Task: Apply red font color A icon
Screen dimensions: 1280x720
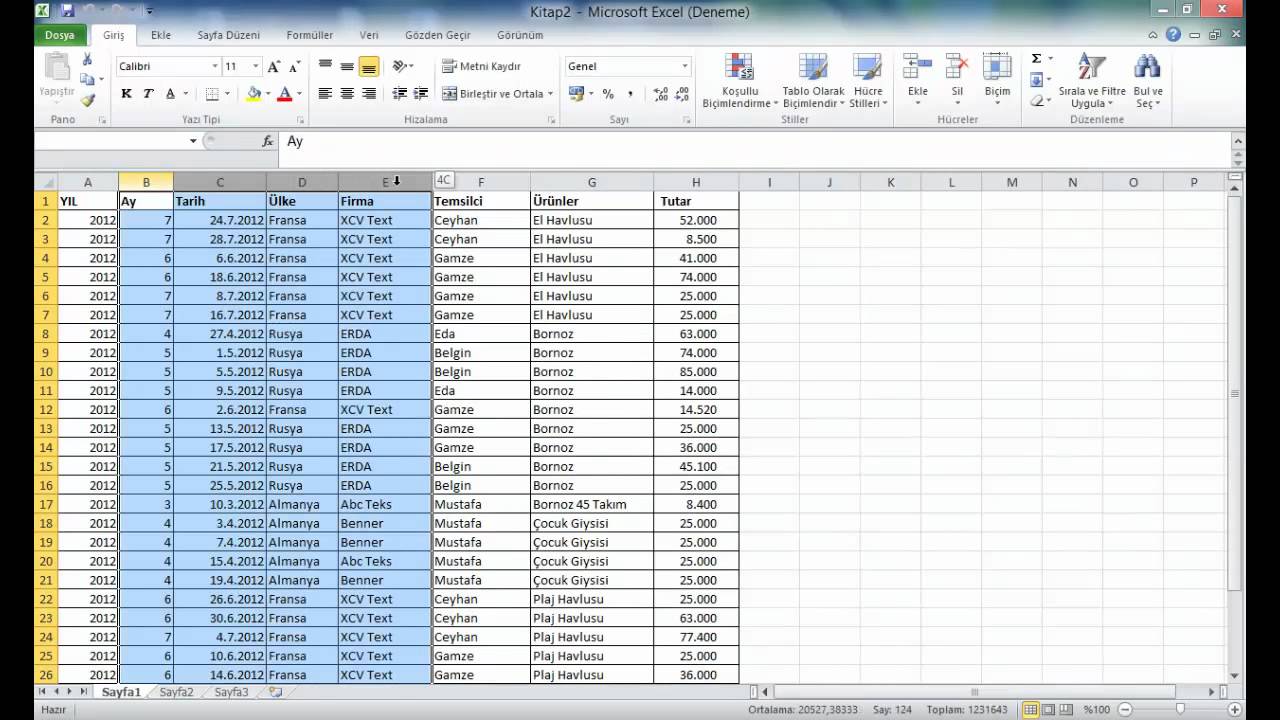Action: 284,94
